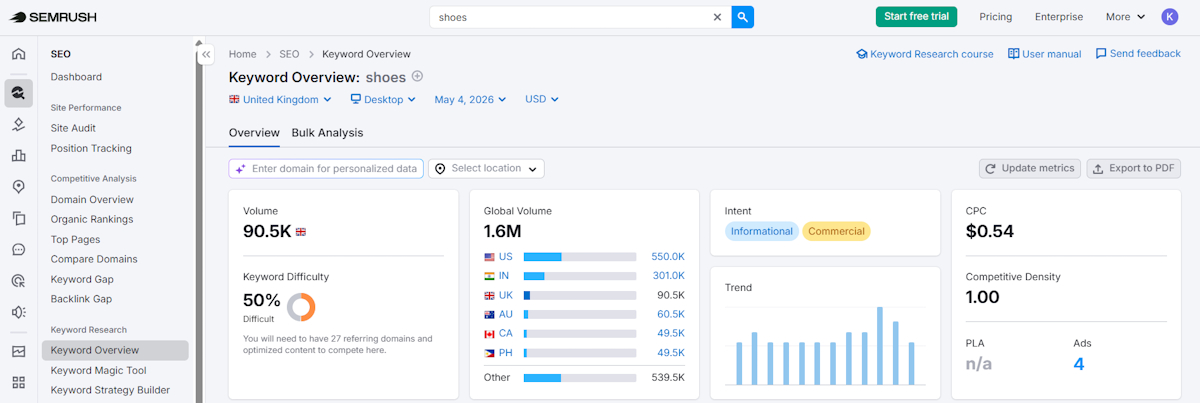The image size is (1200, 403).
Task: Click the Informational intent badge
Action: (762, 231)
